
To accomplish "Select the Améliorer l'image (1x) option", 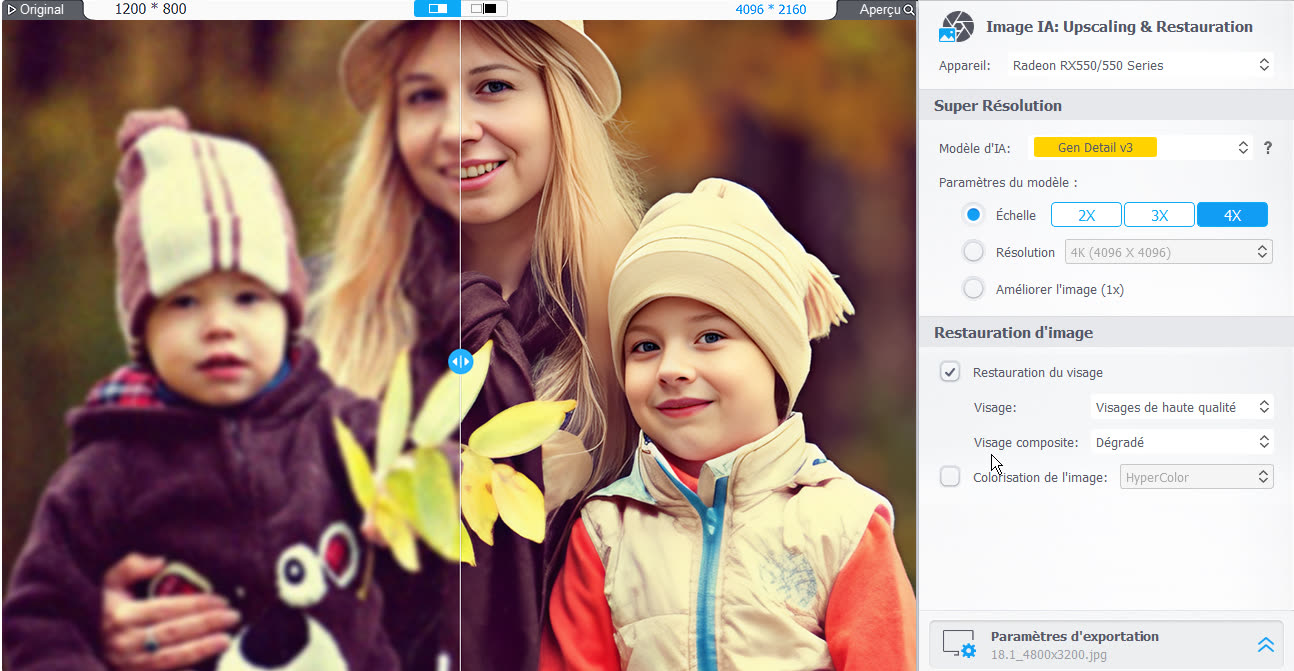I will tap(973, 289).
